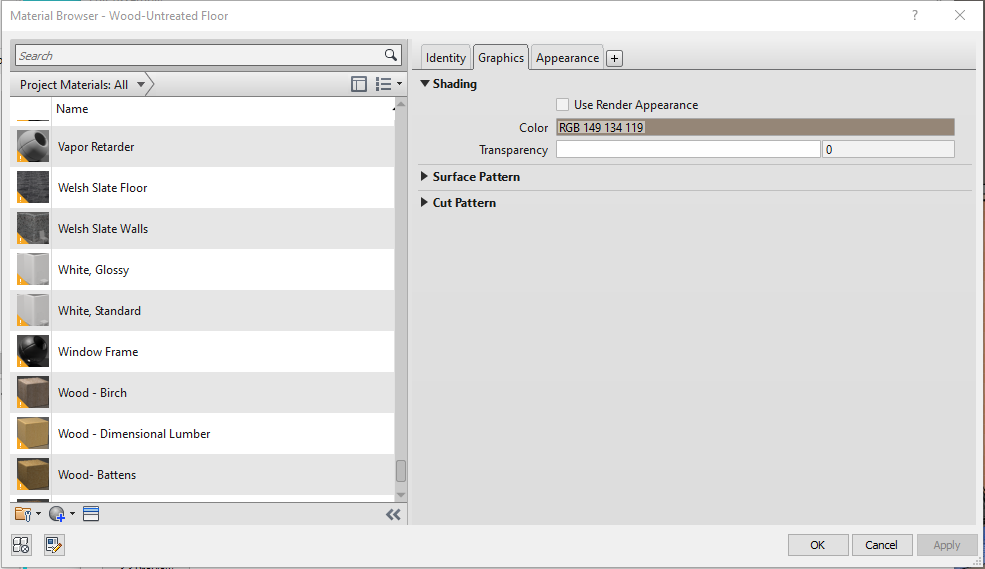Image resolution: width=985 pixels, height=569 pixels.
Task: Expand the Surface Pattern section
Action: pos(425,177)
